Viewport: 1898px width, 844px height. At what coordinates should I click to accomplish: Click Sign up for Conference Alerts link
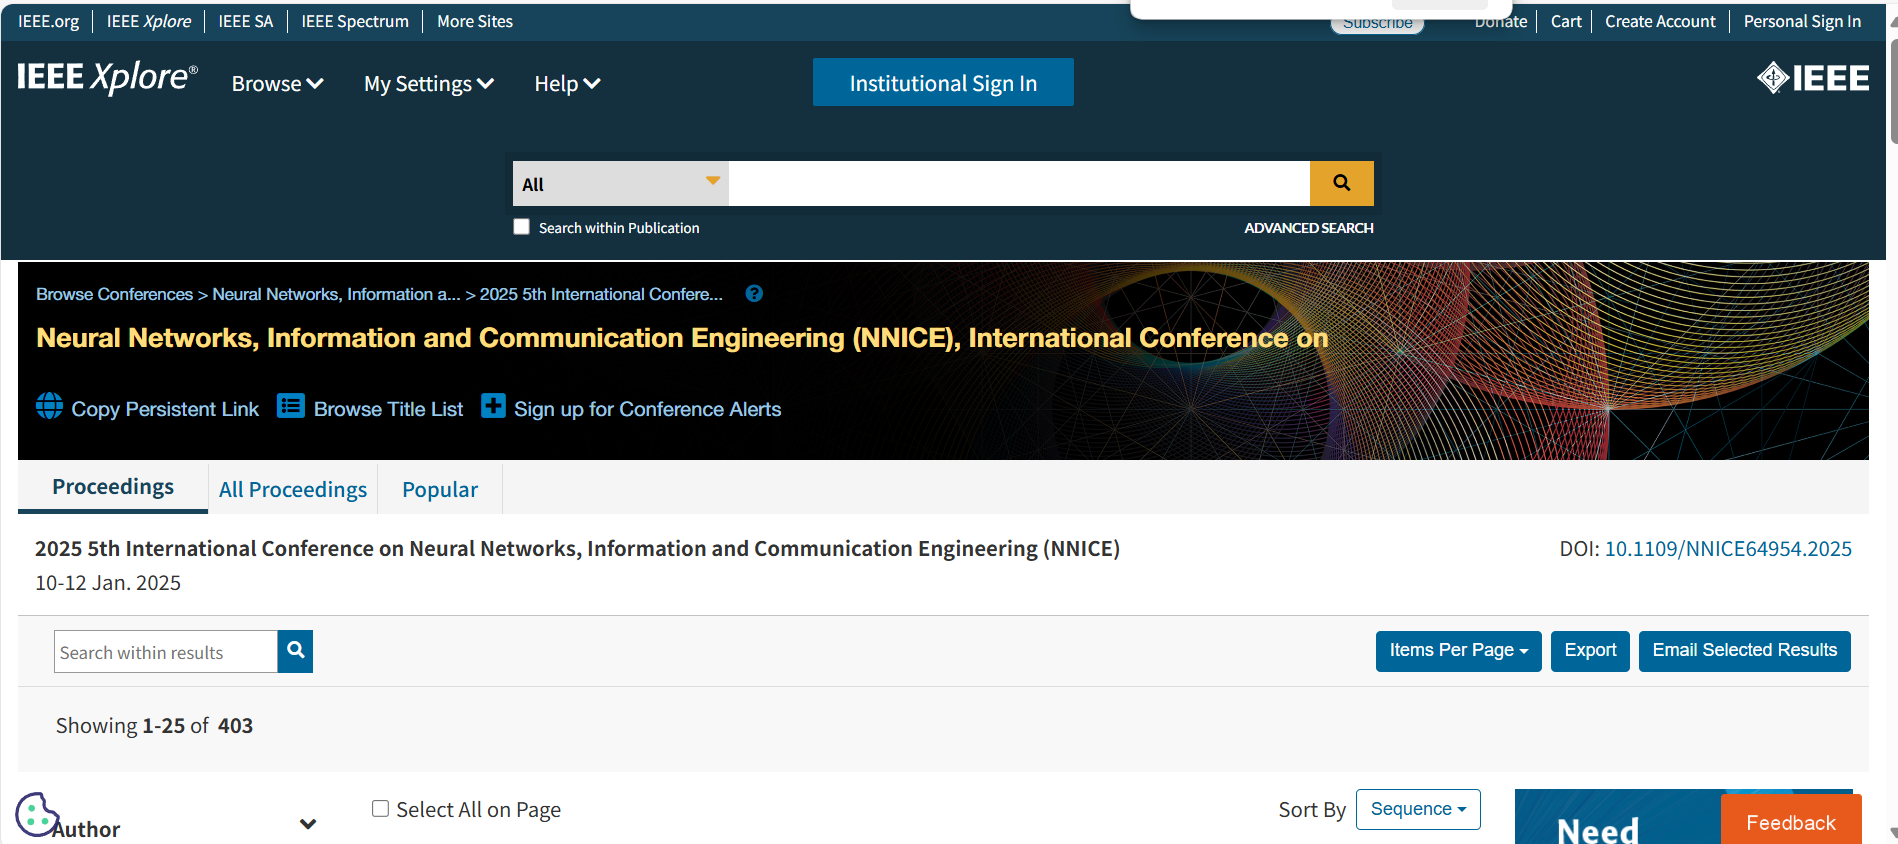click(x=648, y=409)
